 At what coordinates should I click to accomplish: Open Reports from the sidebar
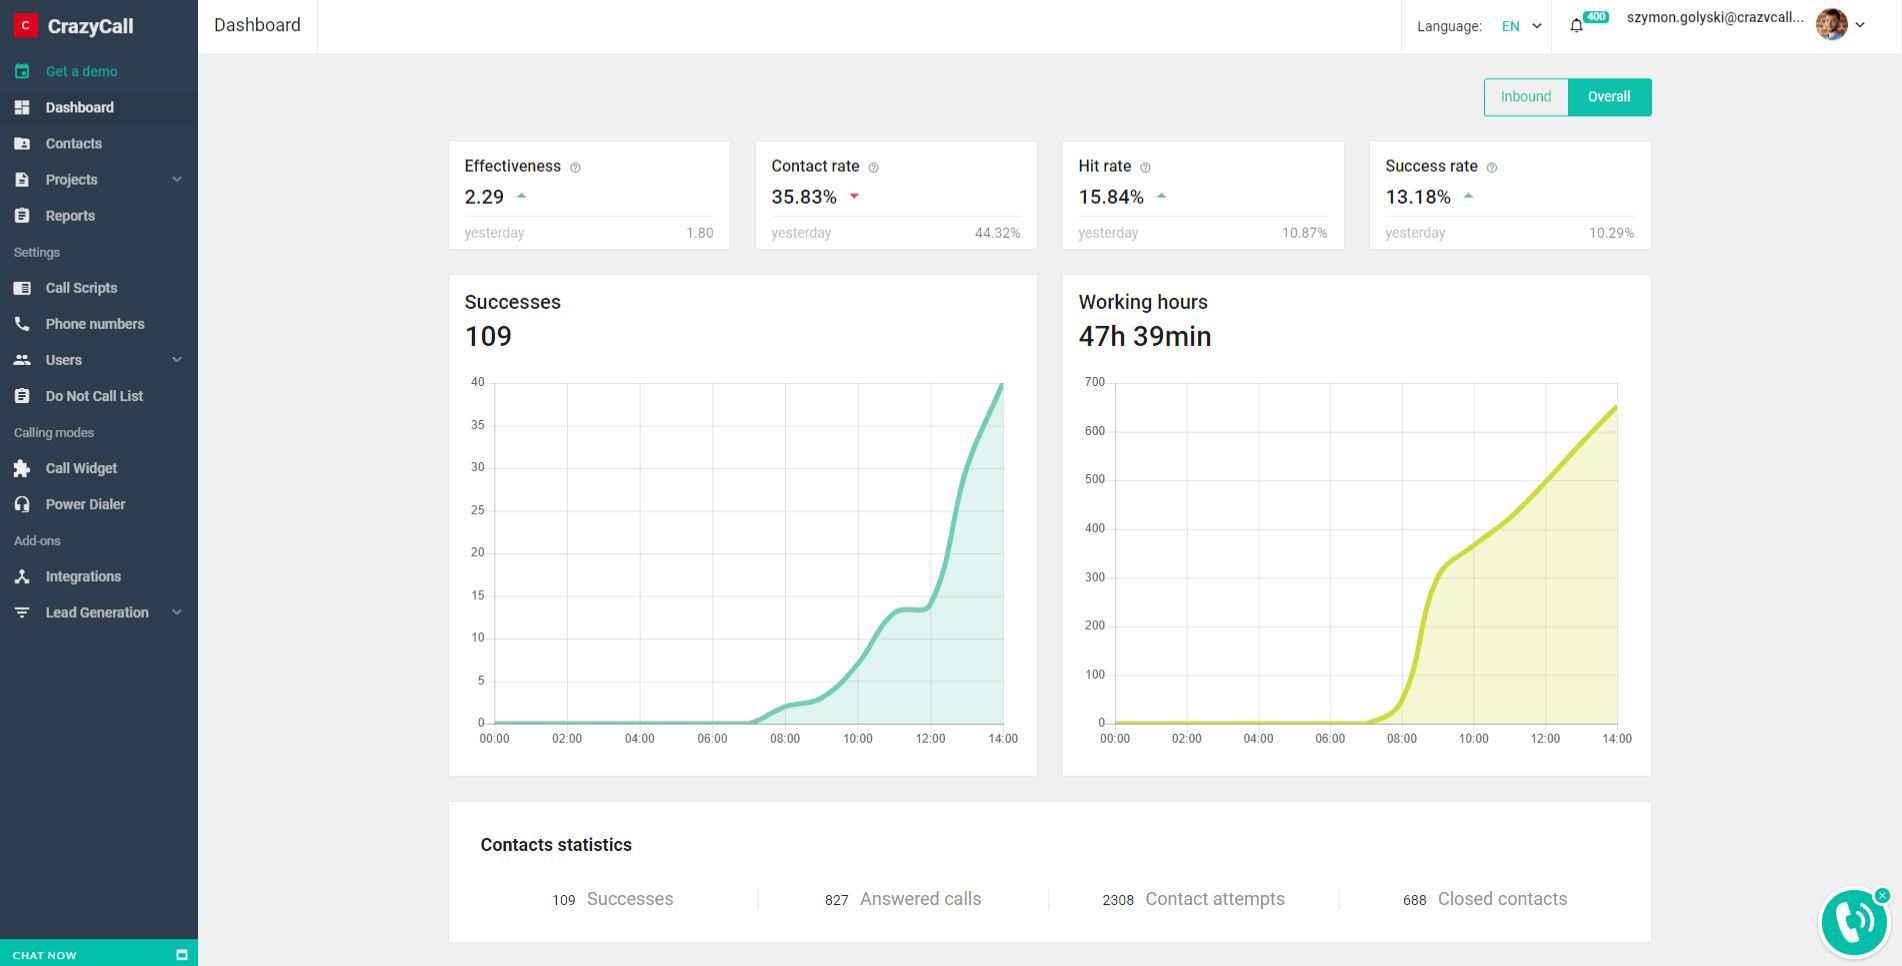(70, 216)
